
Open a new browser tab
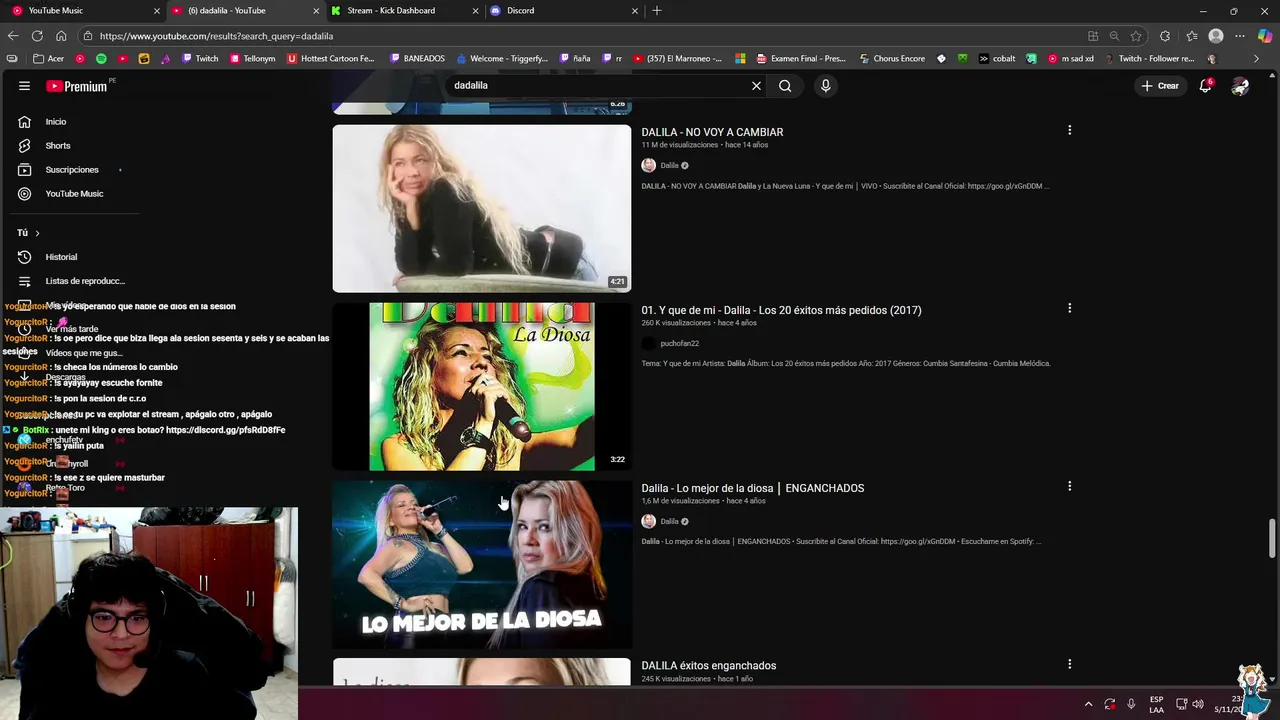pos(656,11)
